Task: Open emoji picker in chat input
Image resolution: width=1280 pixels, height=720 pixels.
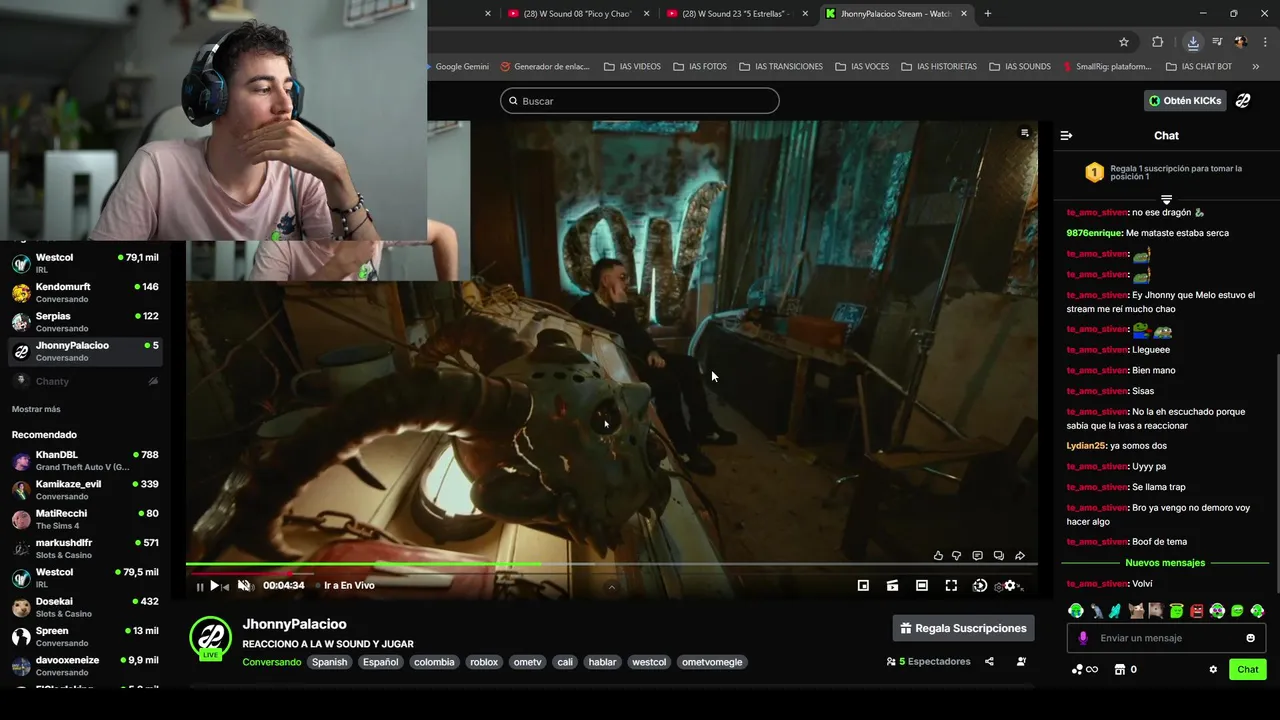Action: pyautogui.click(x=1250, y=638)
